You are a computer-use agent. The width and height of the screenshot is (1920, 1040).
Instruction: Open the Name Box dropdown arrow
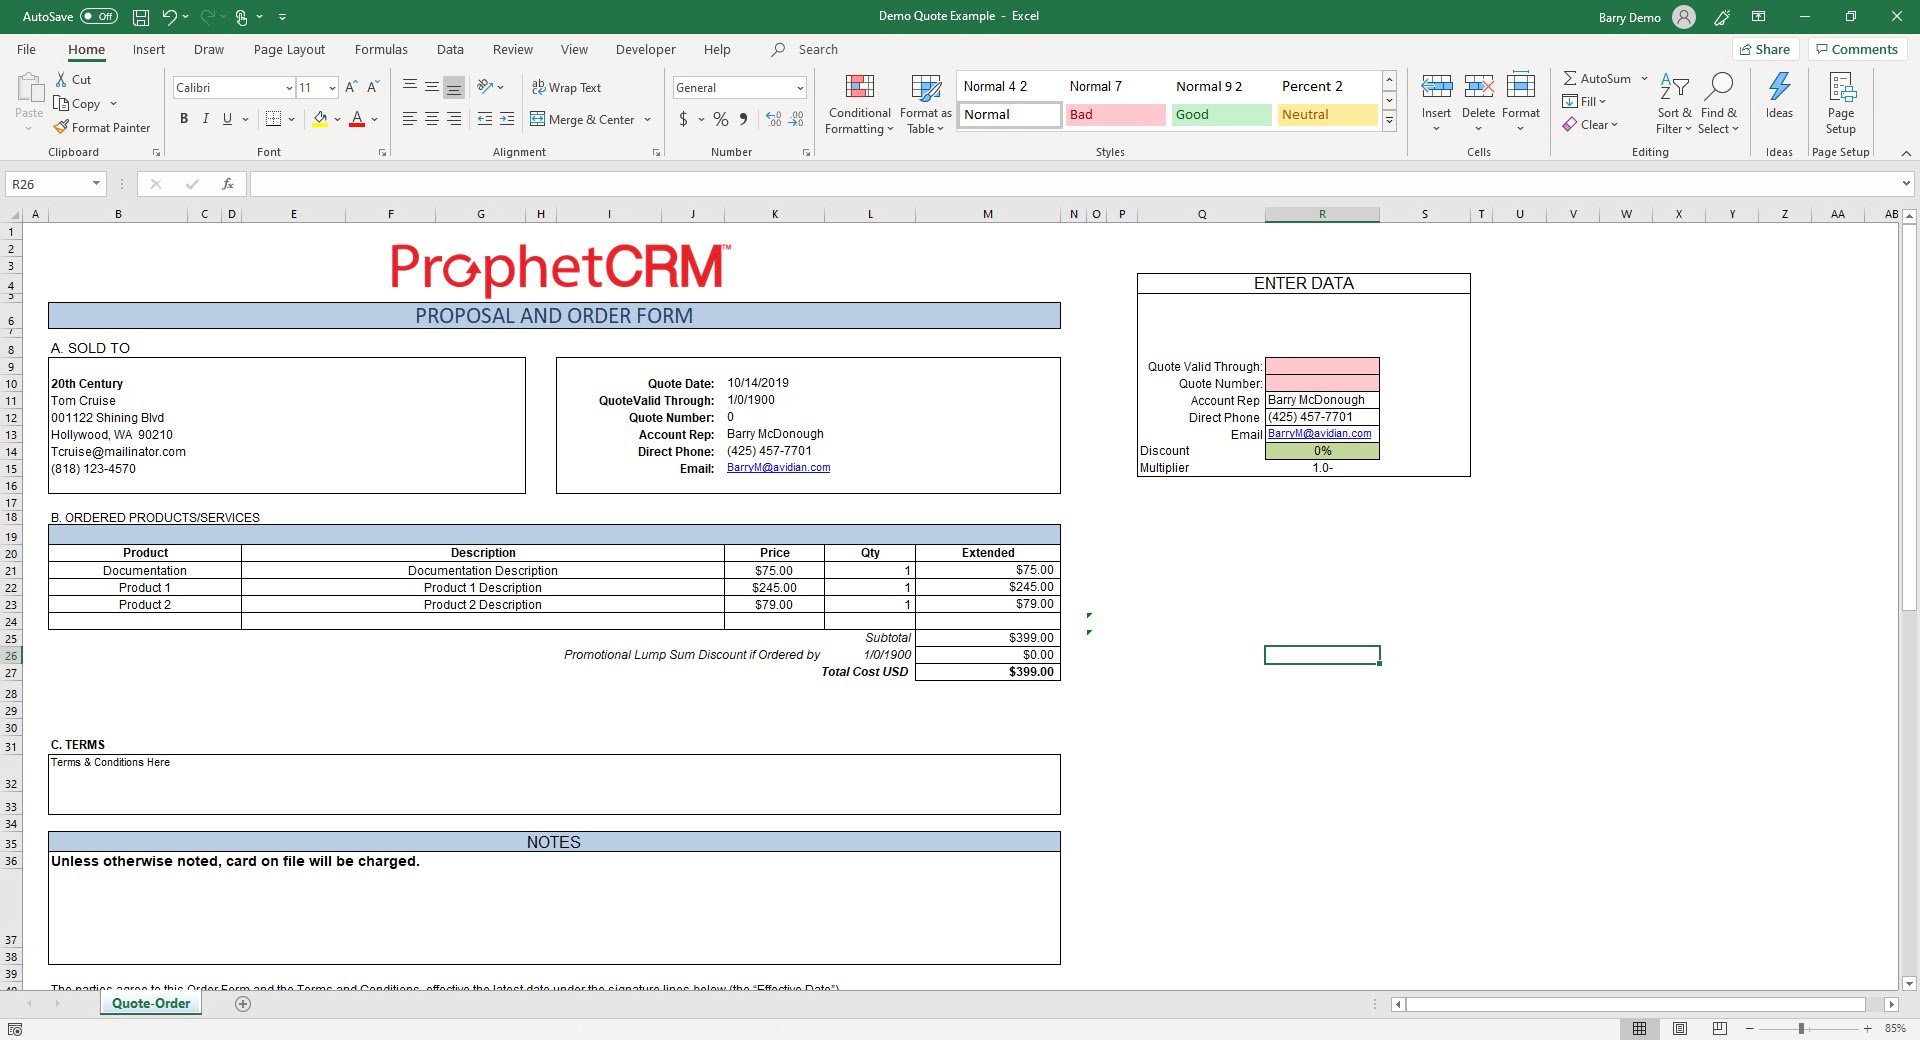[96, 184]
